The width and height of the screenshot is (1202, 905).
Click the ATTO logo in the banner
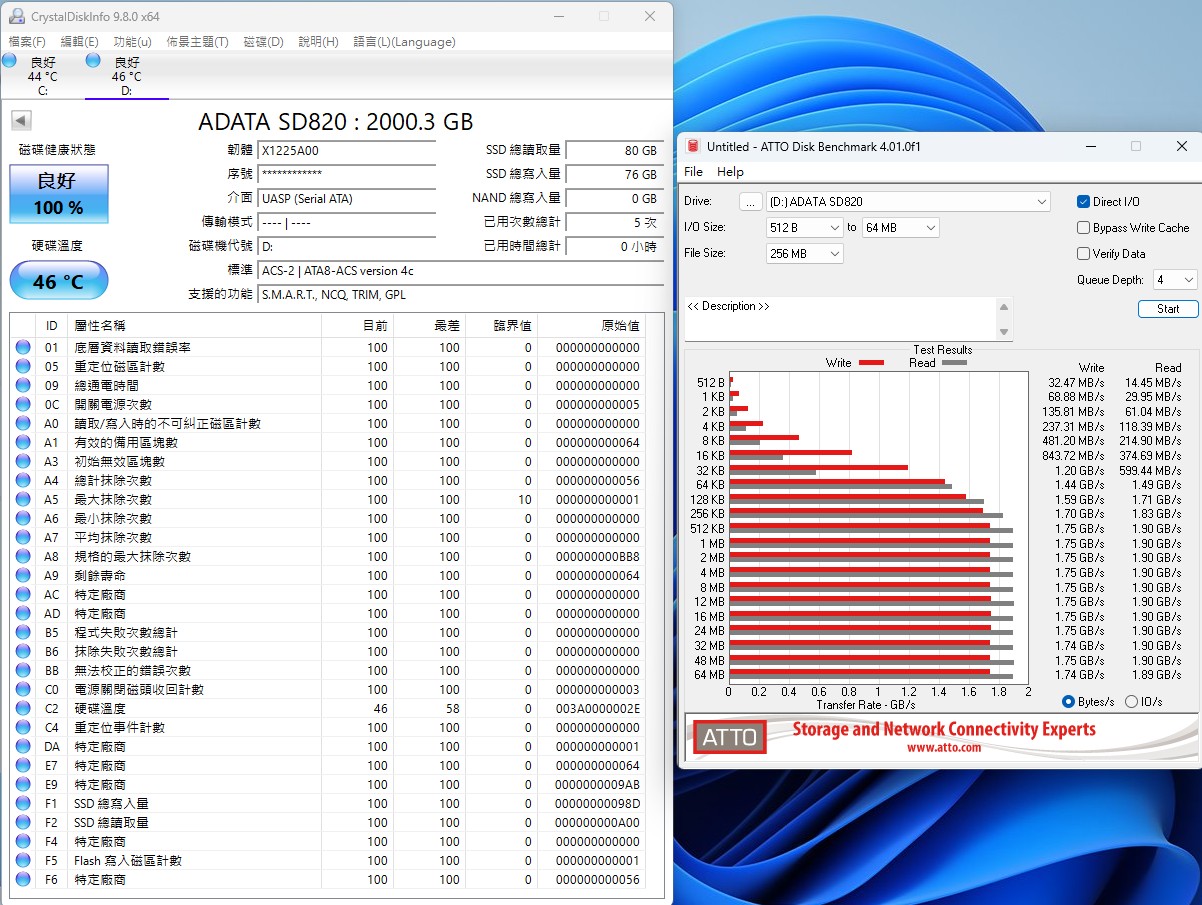tap(729, 739)
